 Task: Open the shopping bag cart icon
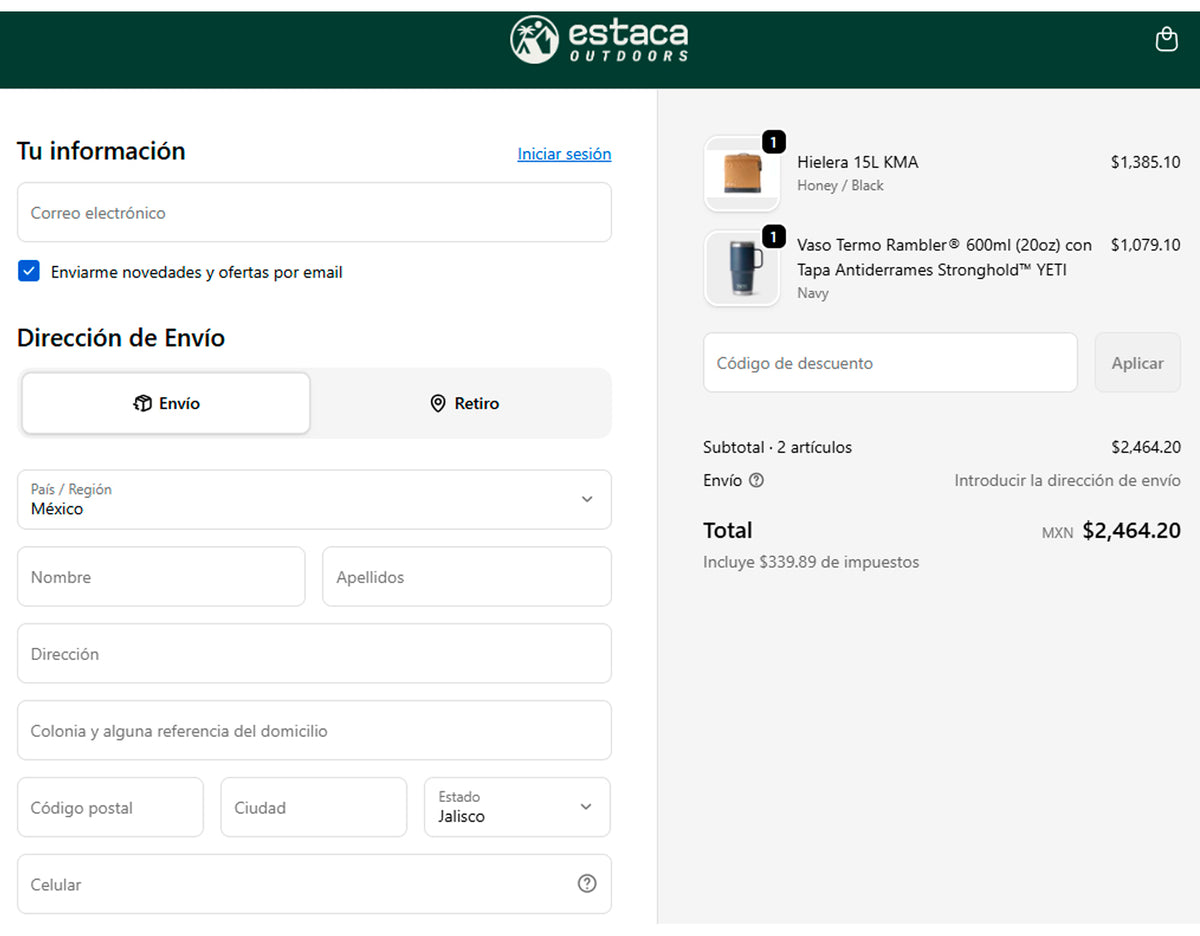point(1166,39)
